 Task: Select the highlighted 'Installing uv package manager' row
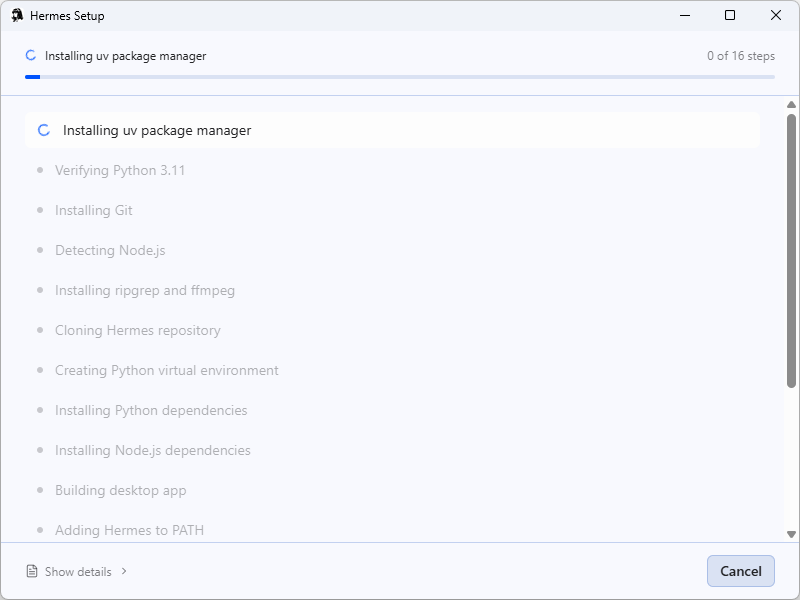(392, 130)
